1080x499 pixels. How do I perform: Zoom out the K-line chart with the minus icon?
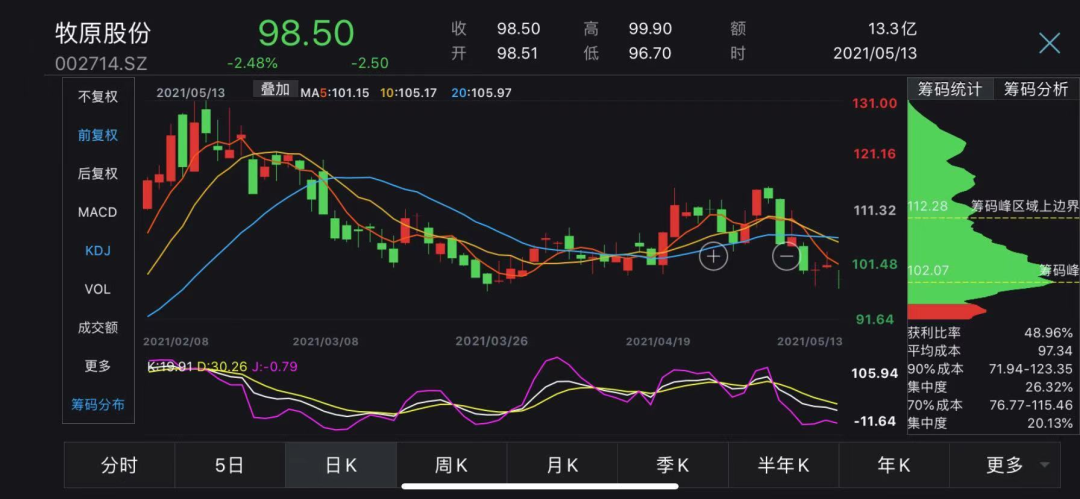(786, 256)
